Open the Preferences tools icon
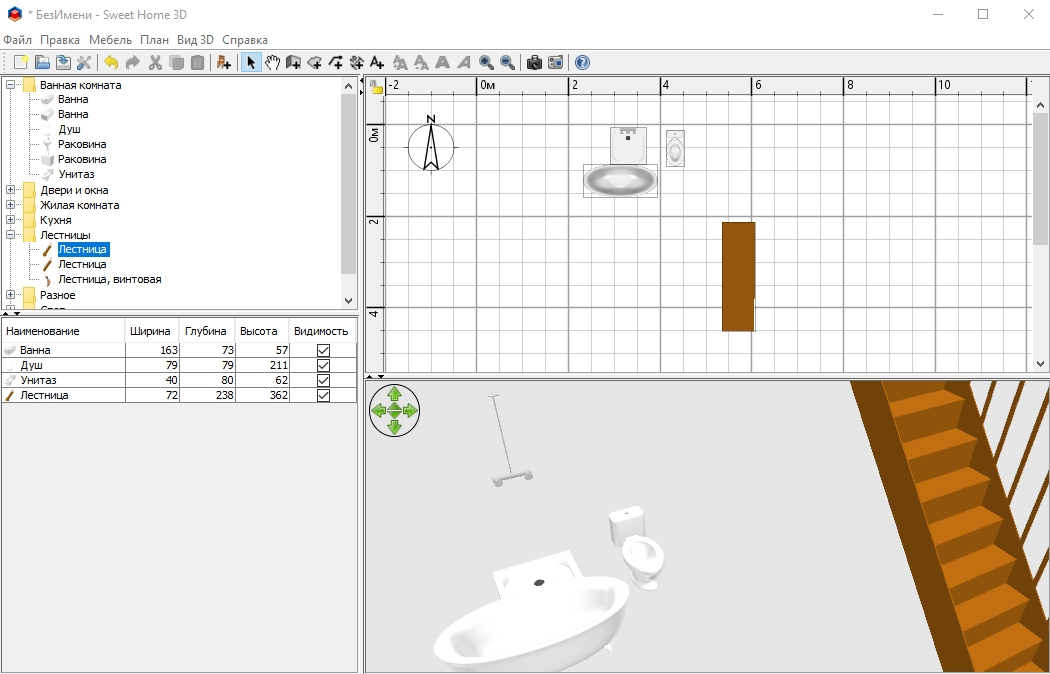Viewport: 1050px width, 674px height. point(84,63)
